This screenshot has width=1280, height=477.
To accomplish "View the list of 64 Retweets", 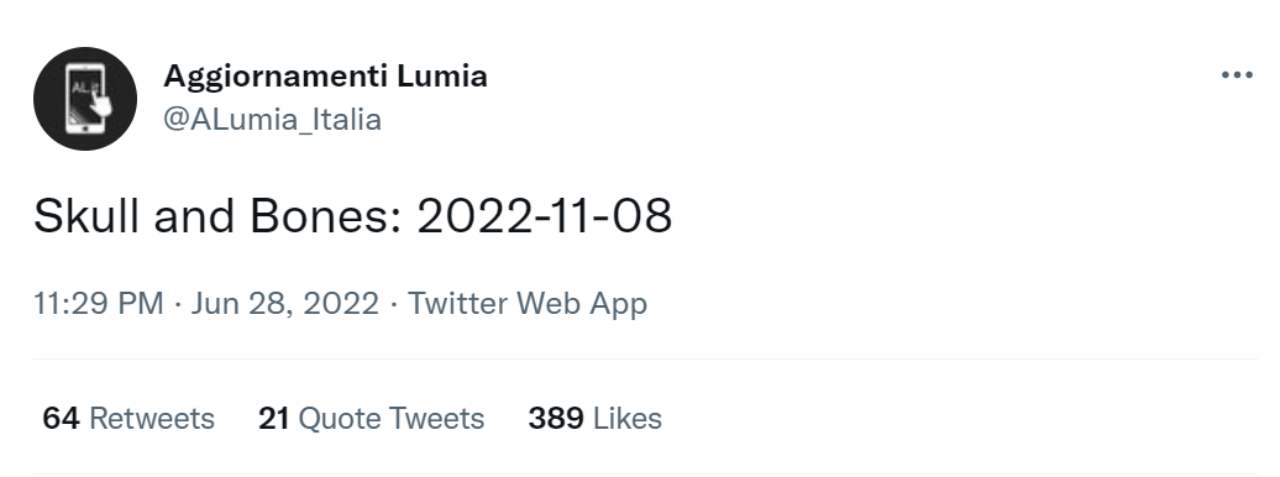I will click(x=128, y=418).
